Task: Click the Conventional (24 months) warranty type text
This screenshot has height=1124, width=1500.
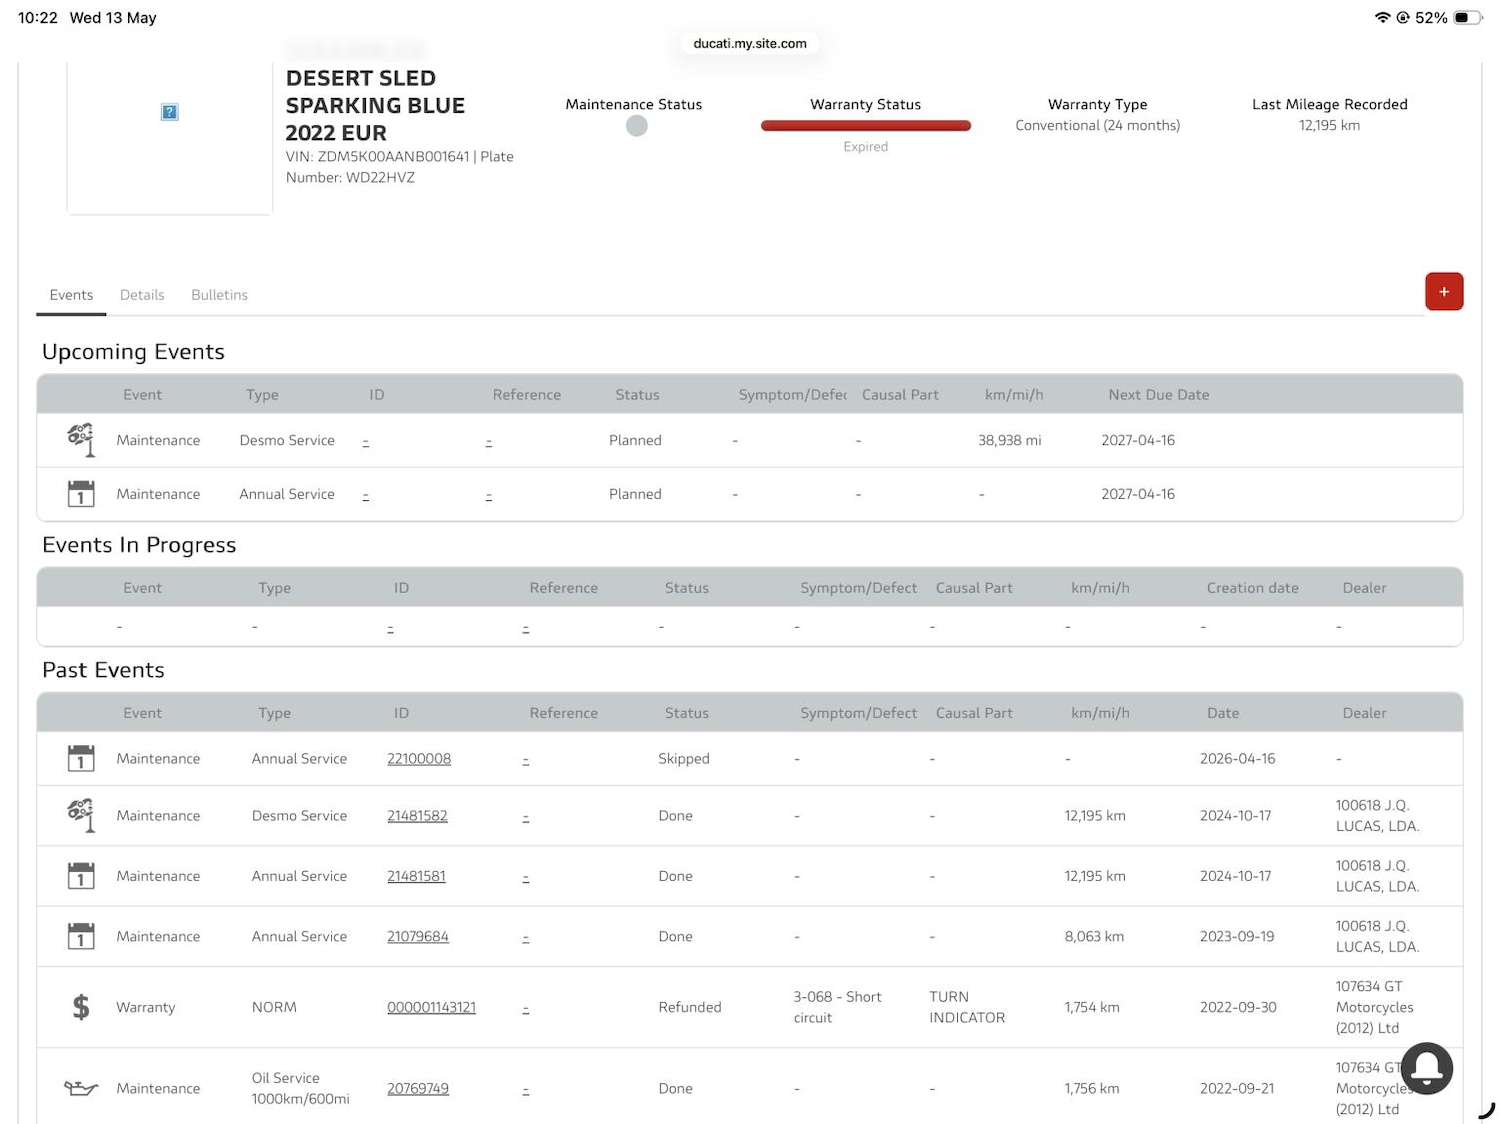Action: point(1097,125)
